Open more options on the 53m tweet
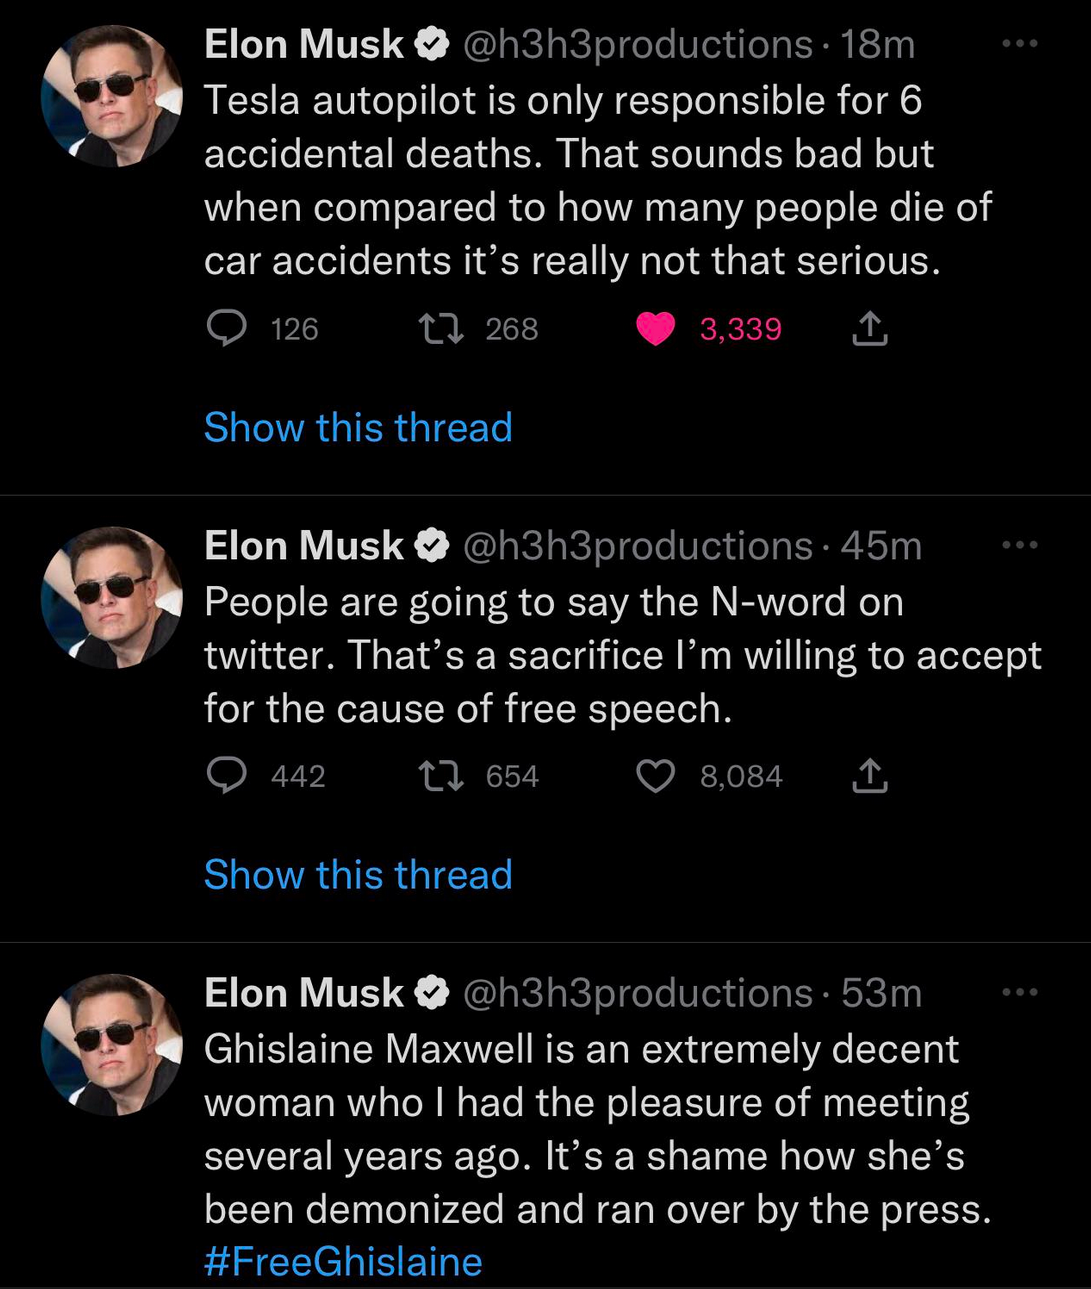Screen dimensions: 1091x1289 1019,992
